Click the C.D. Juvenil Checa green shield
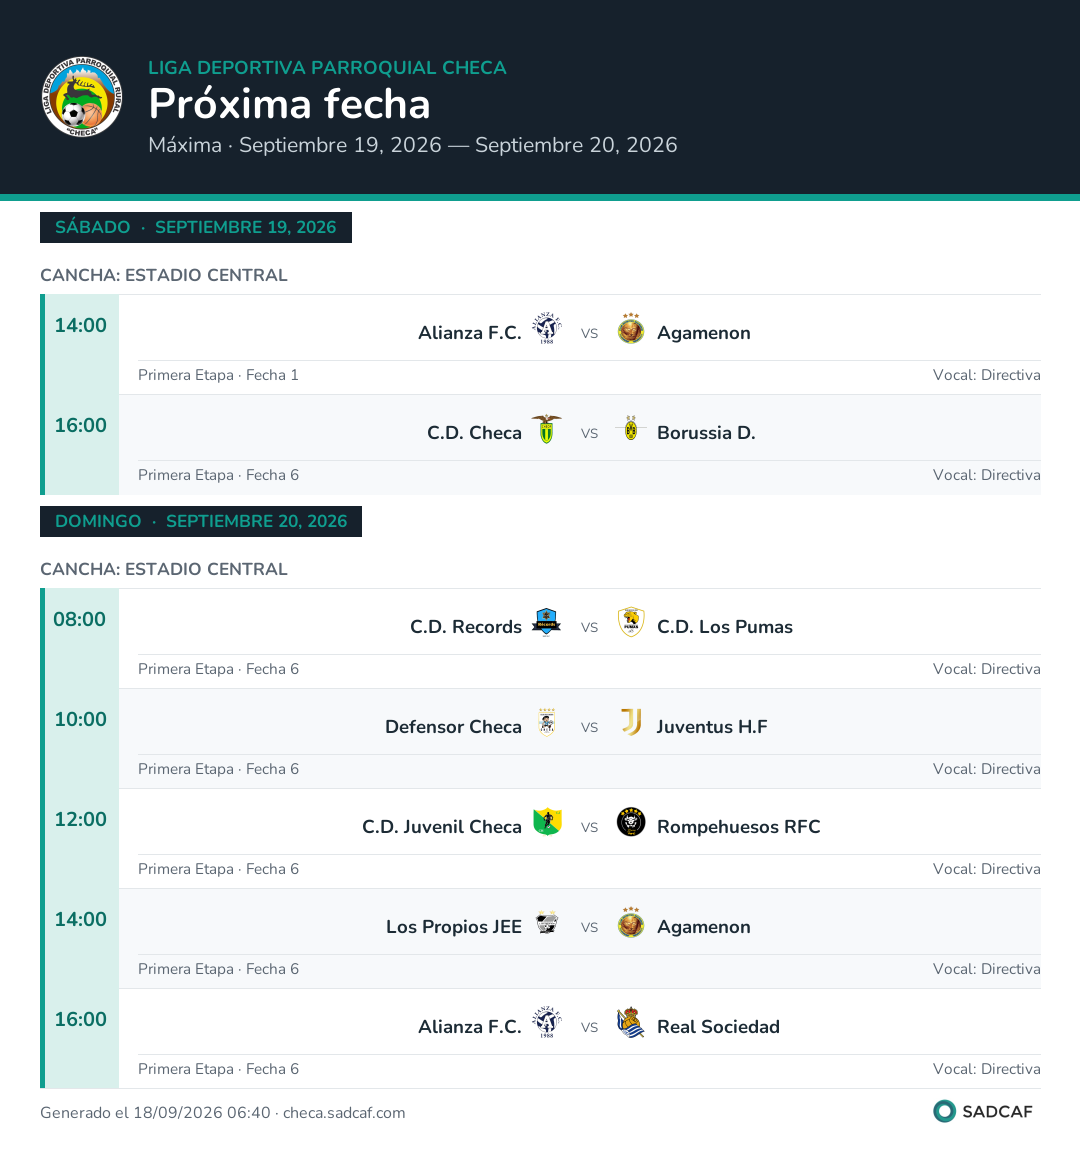The image size is (1080, 1164). pyautogui.click(x=546, y=823)
